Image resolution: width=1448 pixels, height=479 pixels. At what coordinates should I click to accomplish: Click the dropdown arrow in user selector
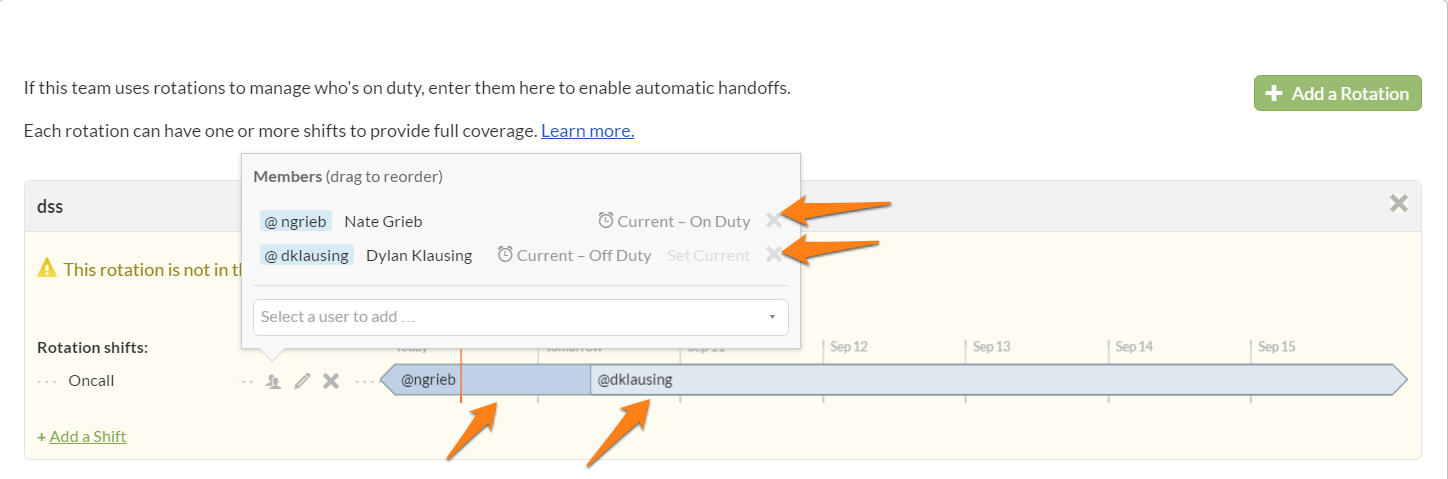772,317
